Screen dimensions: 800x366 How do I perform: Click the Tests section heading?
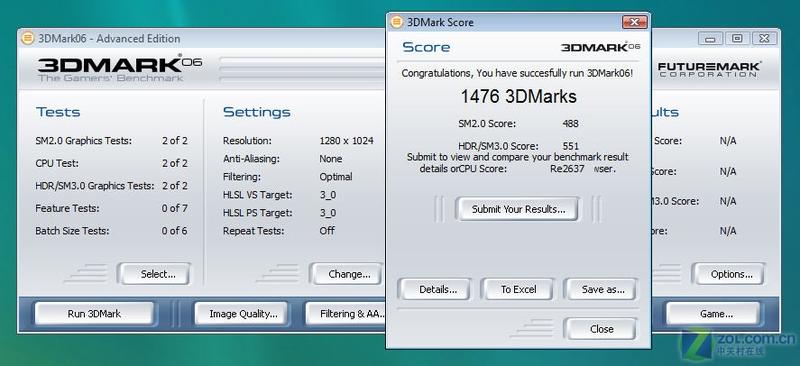tap(58, 112)
